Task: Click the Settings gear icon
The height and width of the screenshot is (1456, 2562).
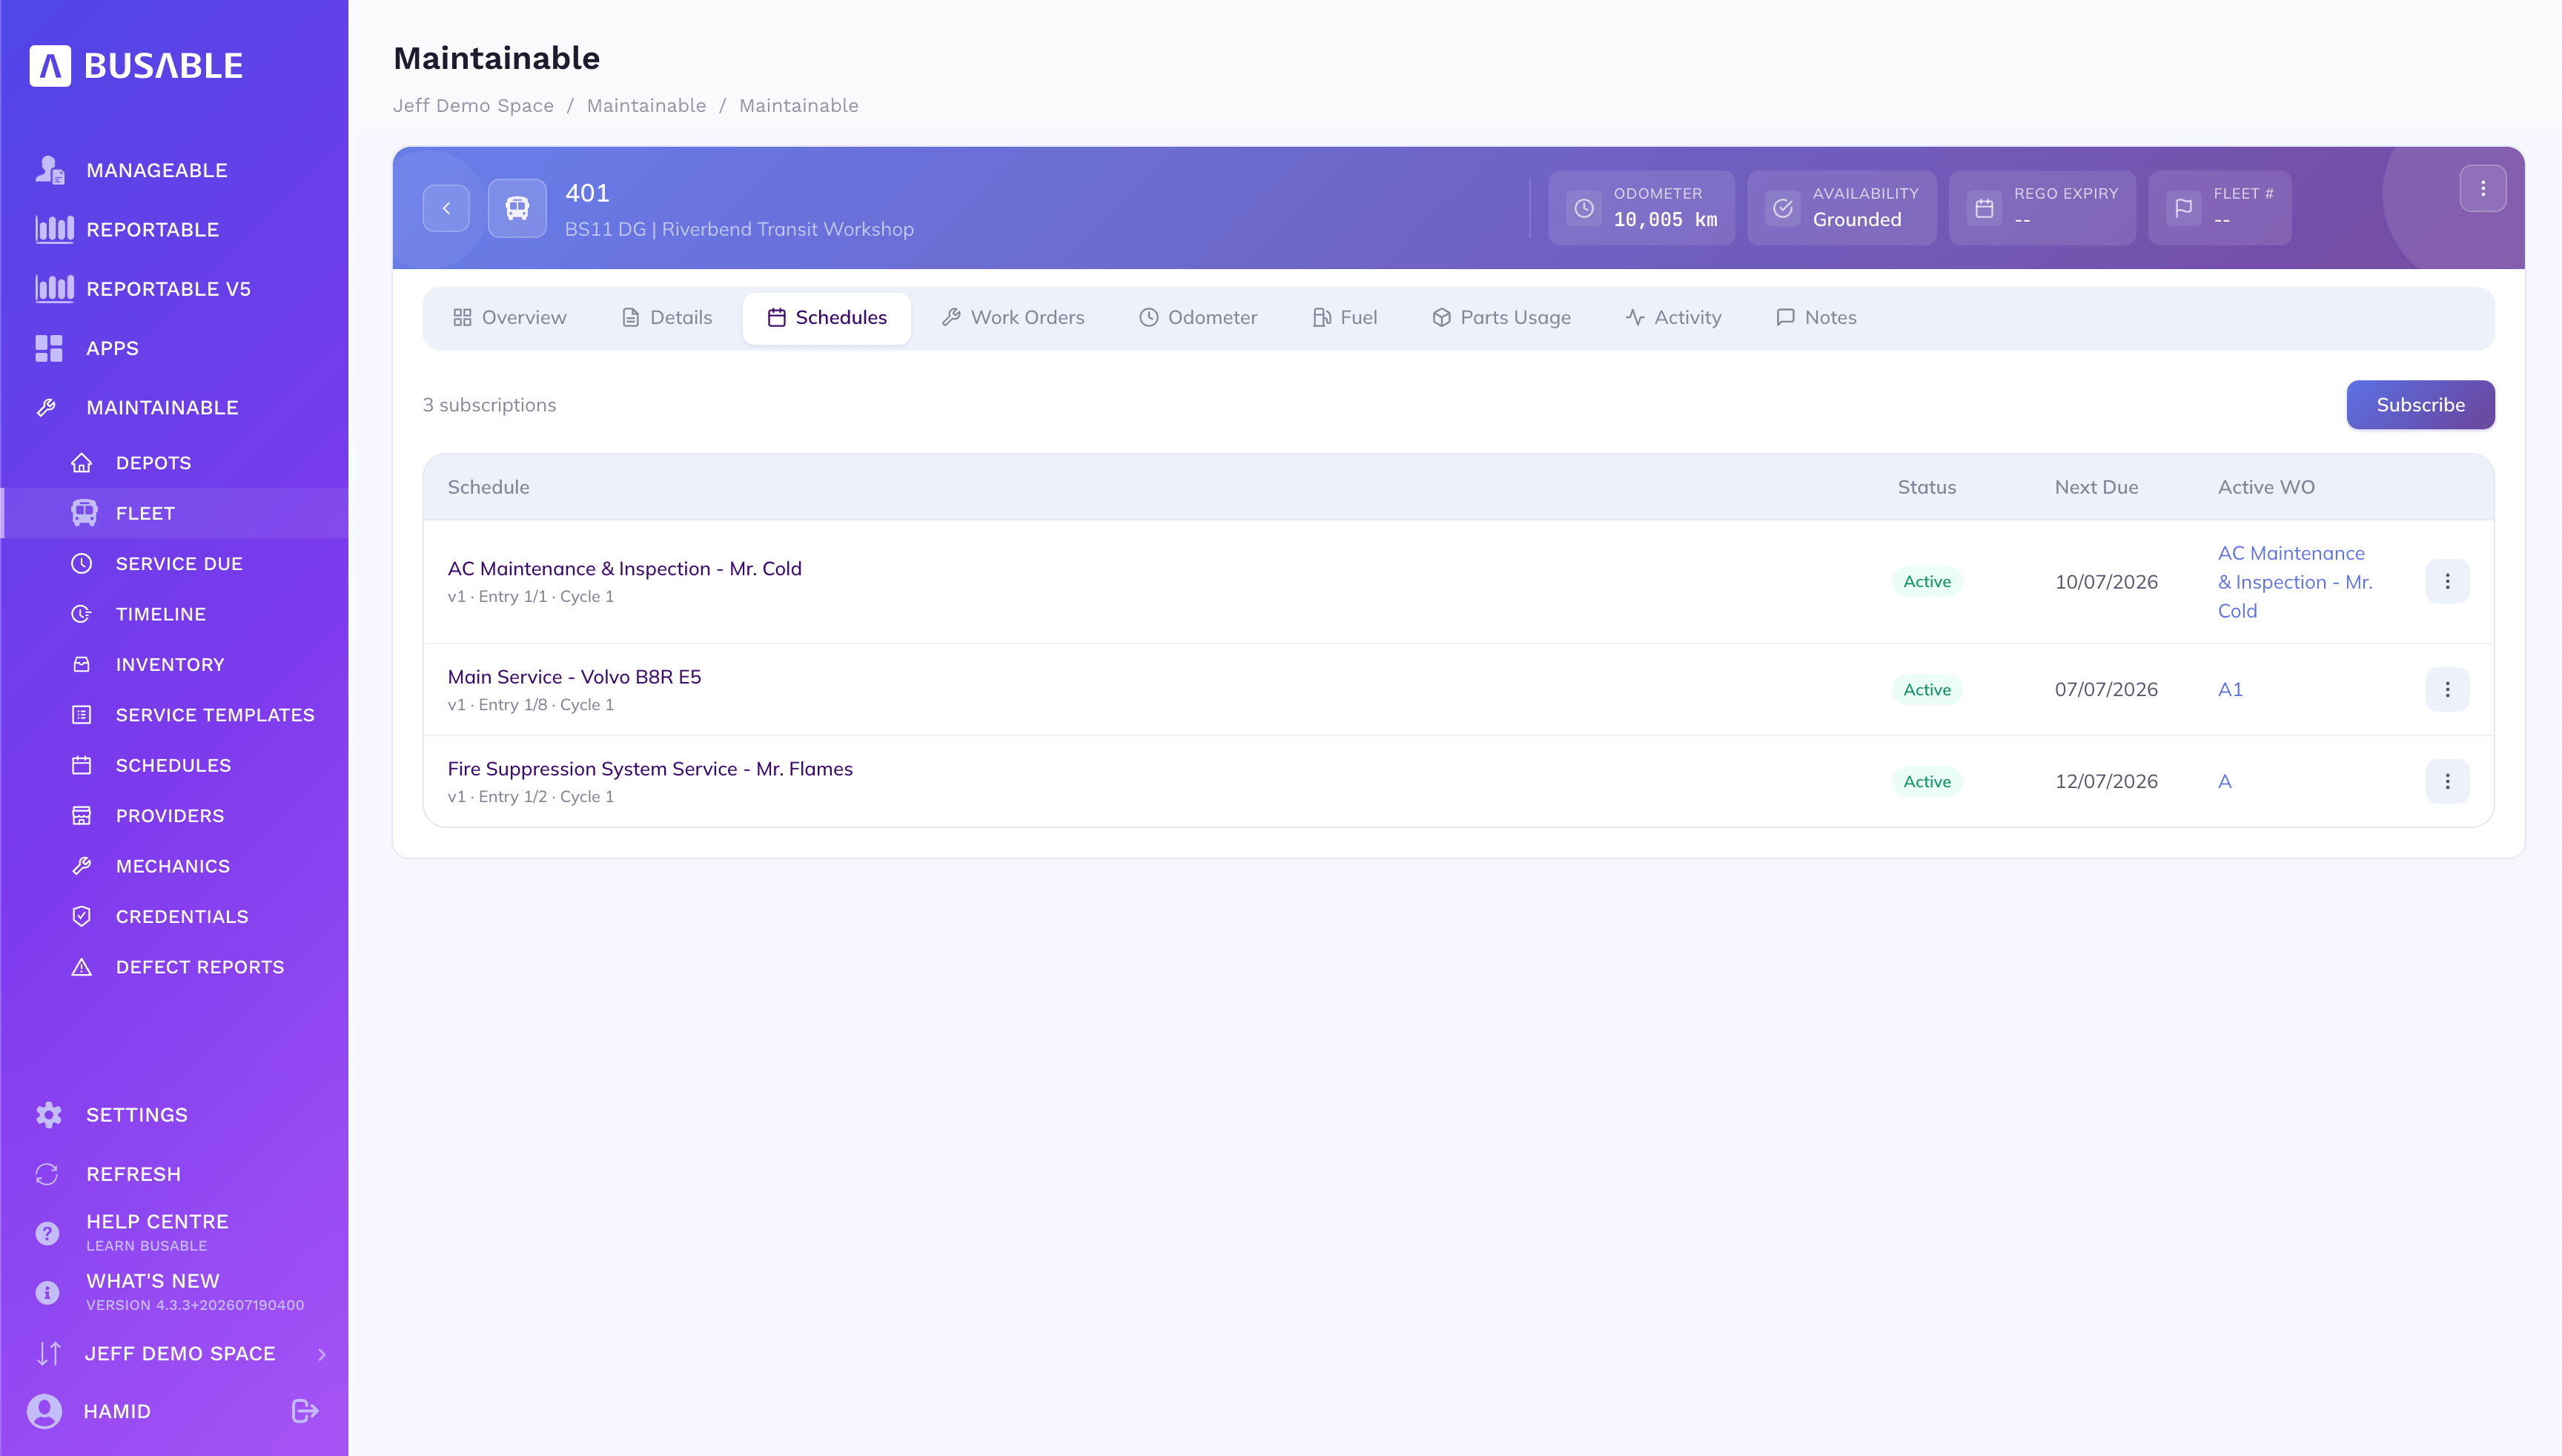Action: click(48, 1115)
